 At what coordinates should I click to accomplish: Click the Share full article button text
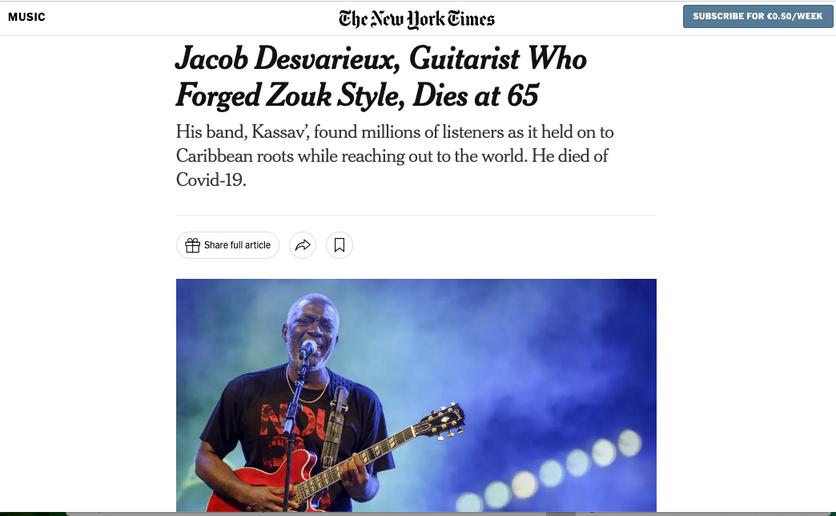point(237,245)
